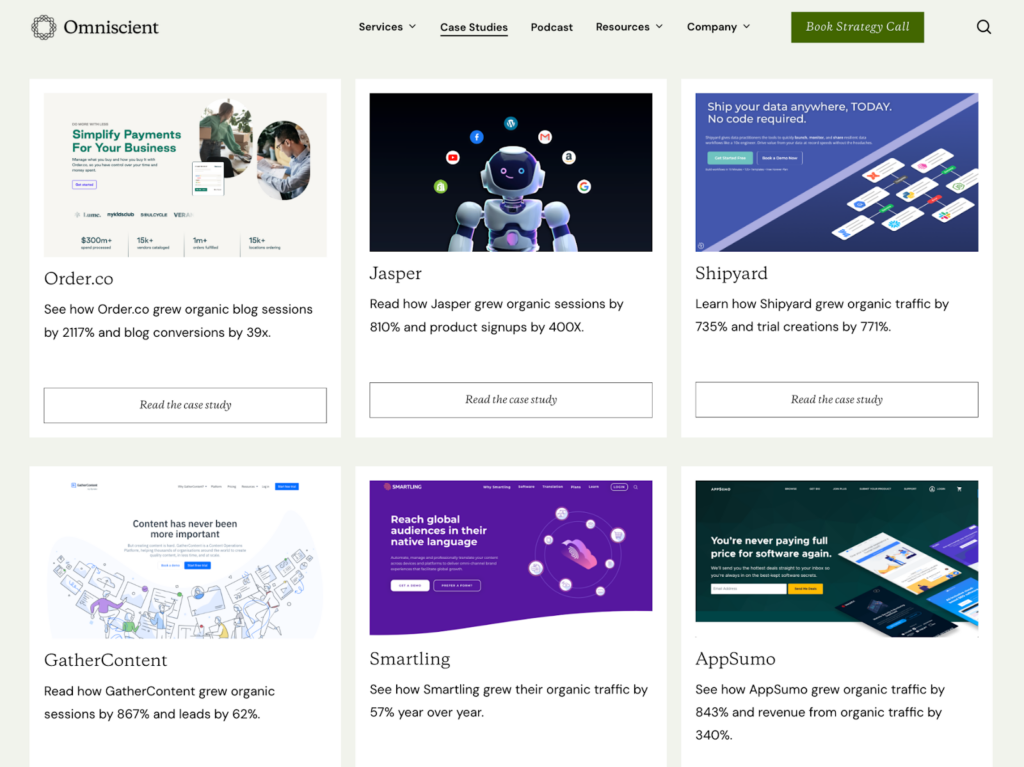
Task: Open the AppSumo screenshot thumbnail
Action: coord(837,559)
